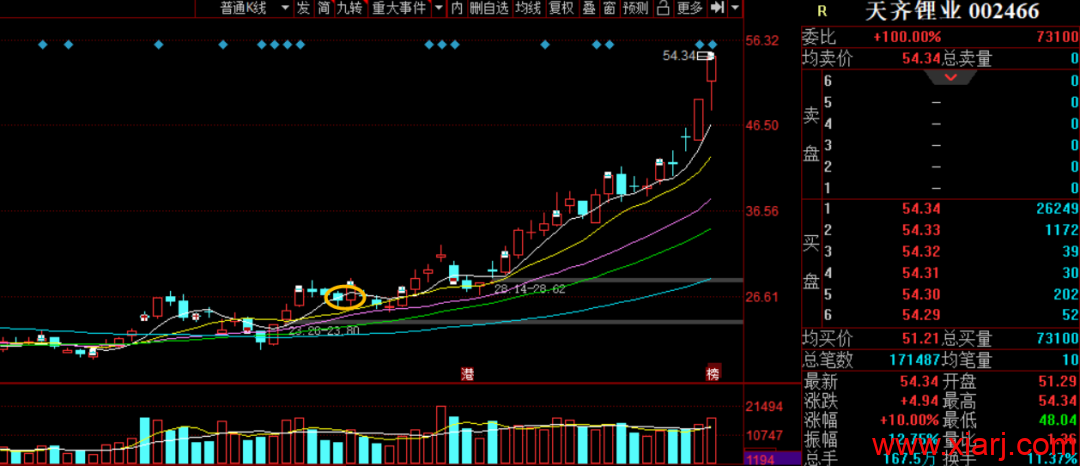Click the 预测 forecast button
Screen dimensions: 1080x466
[635, 8]
